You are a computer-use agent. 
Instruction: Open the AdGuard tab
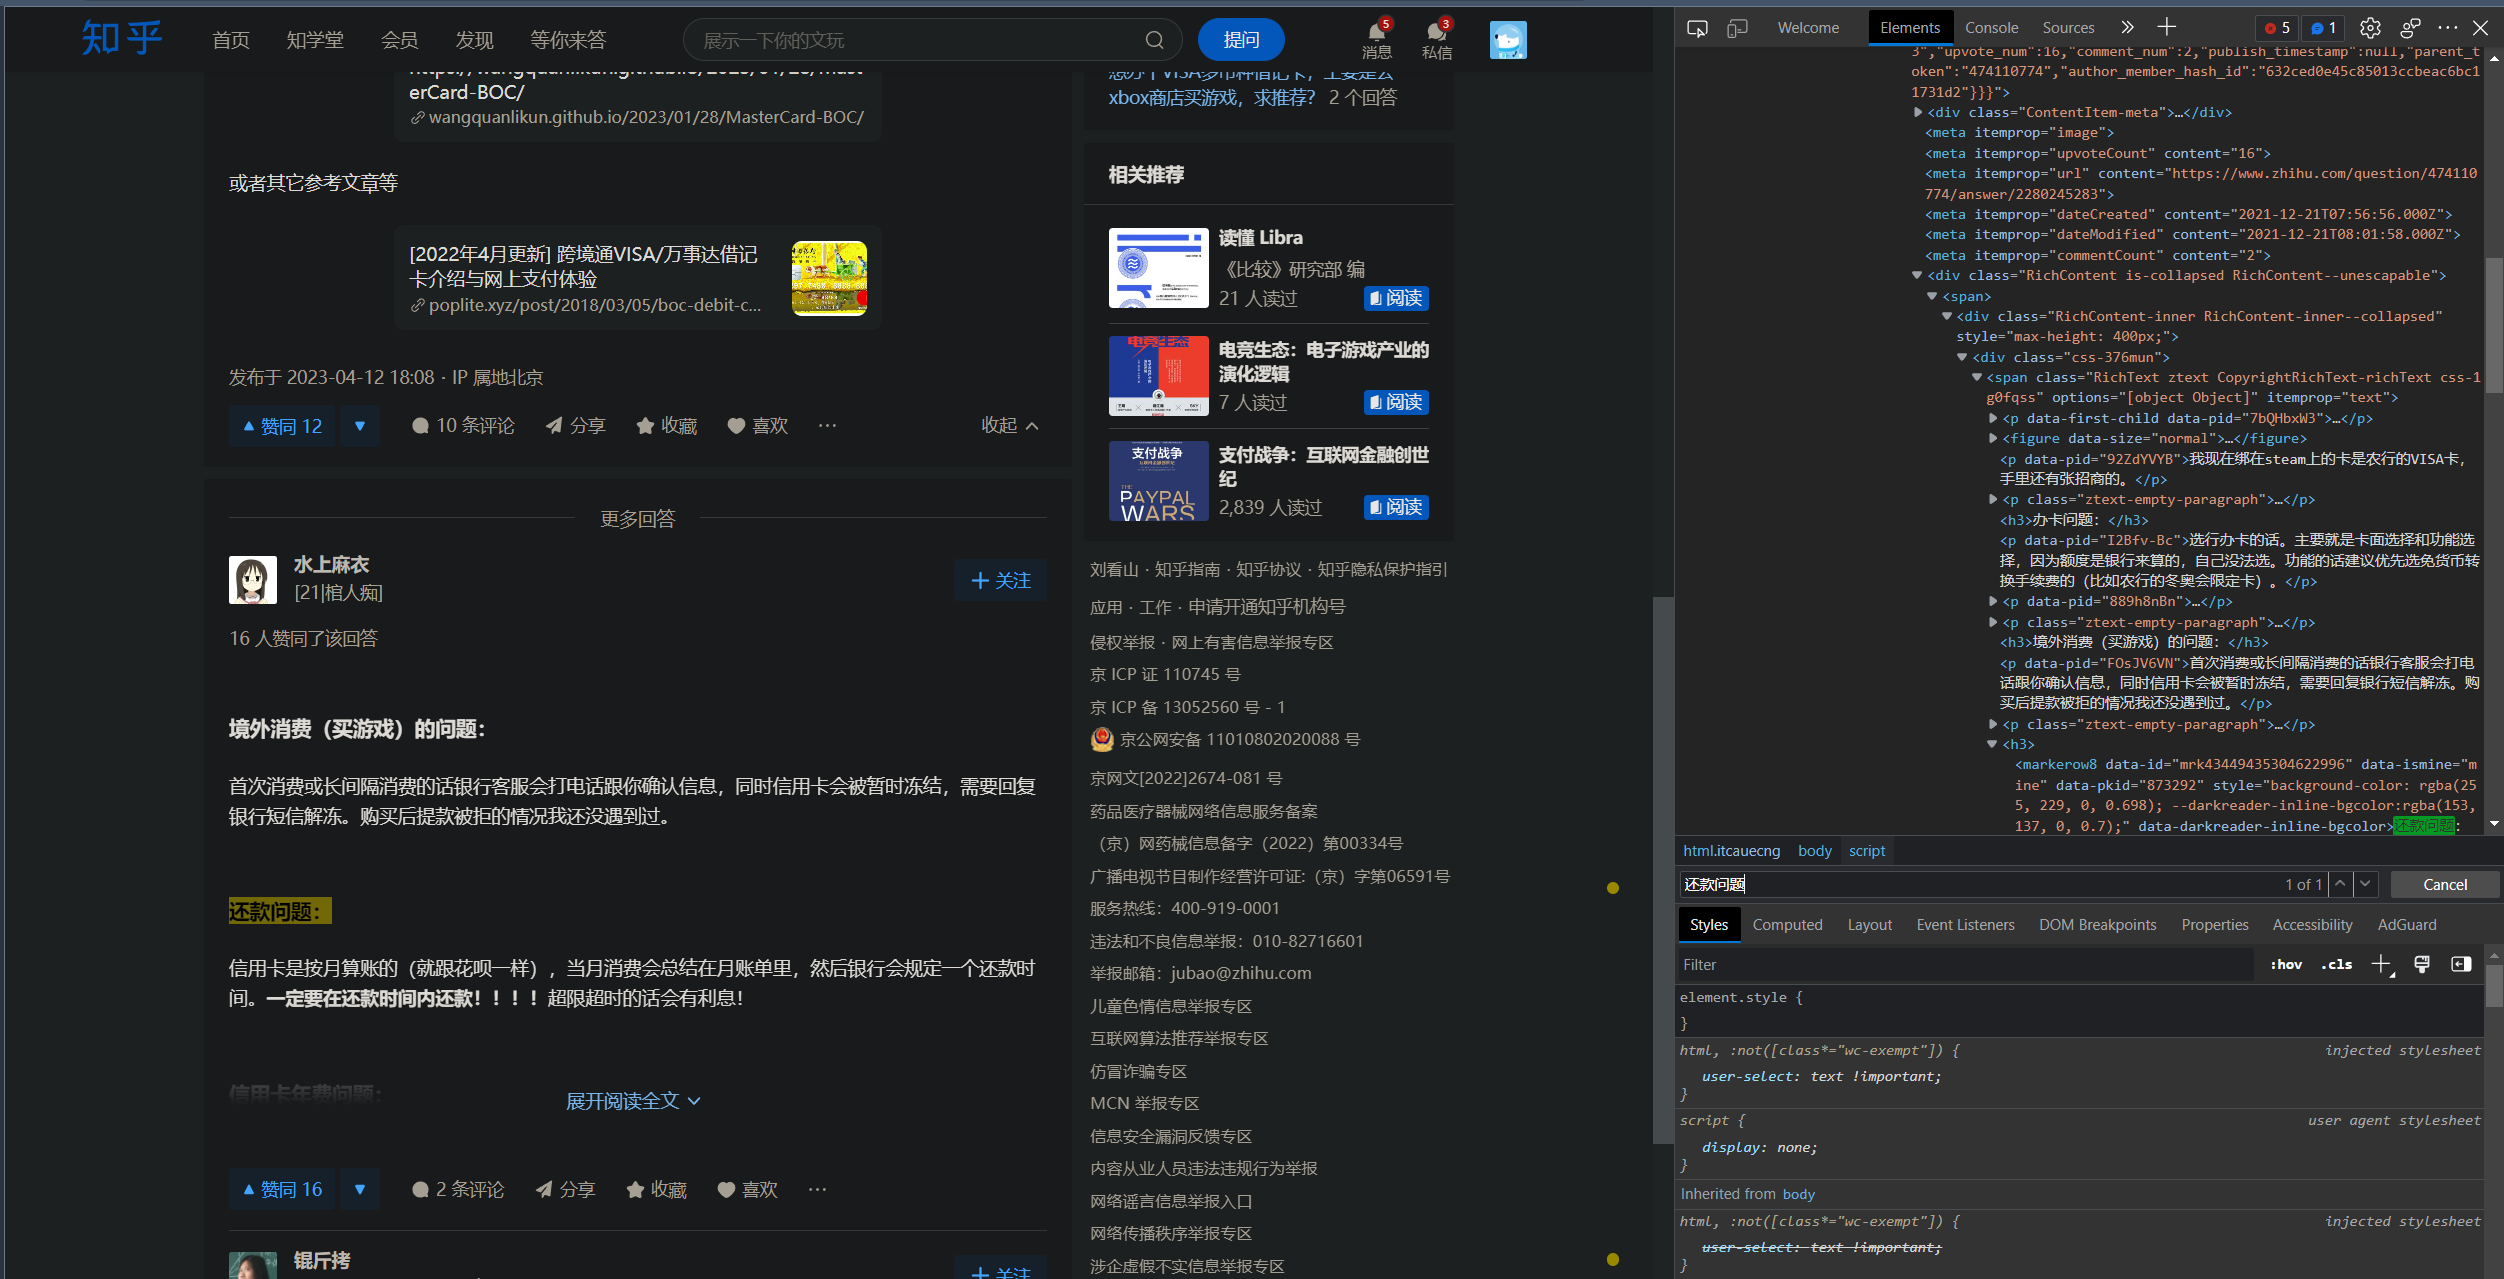coord(2407,925)
